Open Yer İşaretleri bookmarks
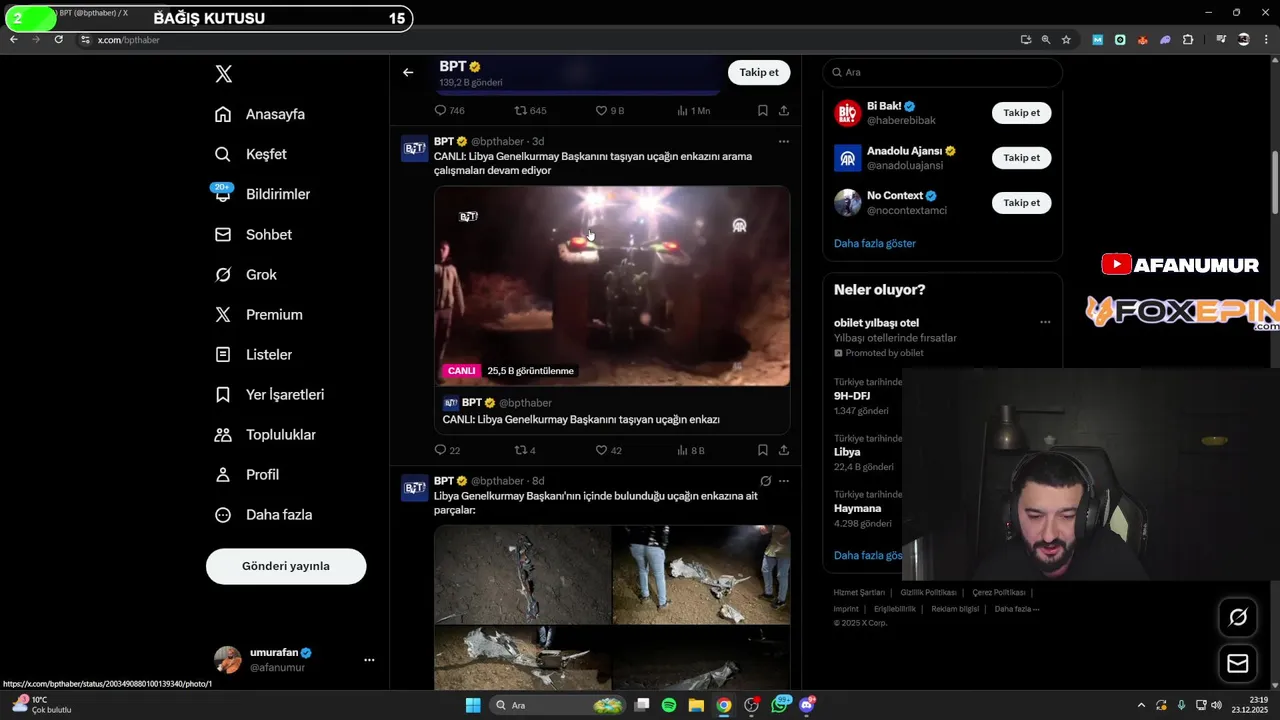 270,394
